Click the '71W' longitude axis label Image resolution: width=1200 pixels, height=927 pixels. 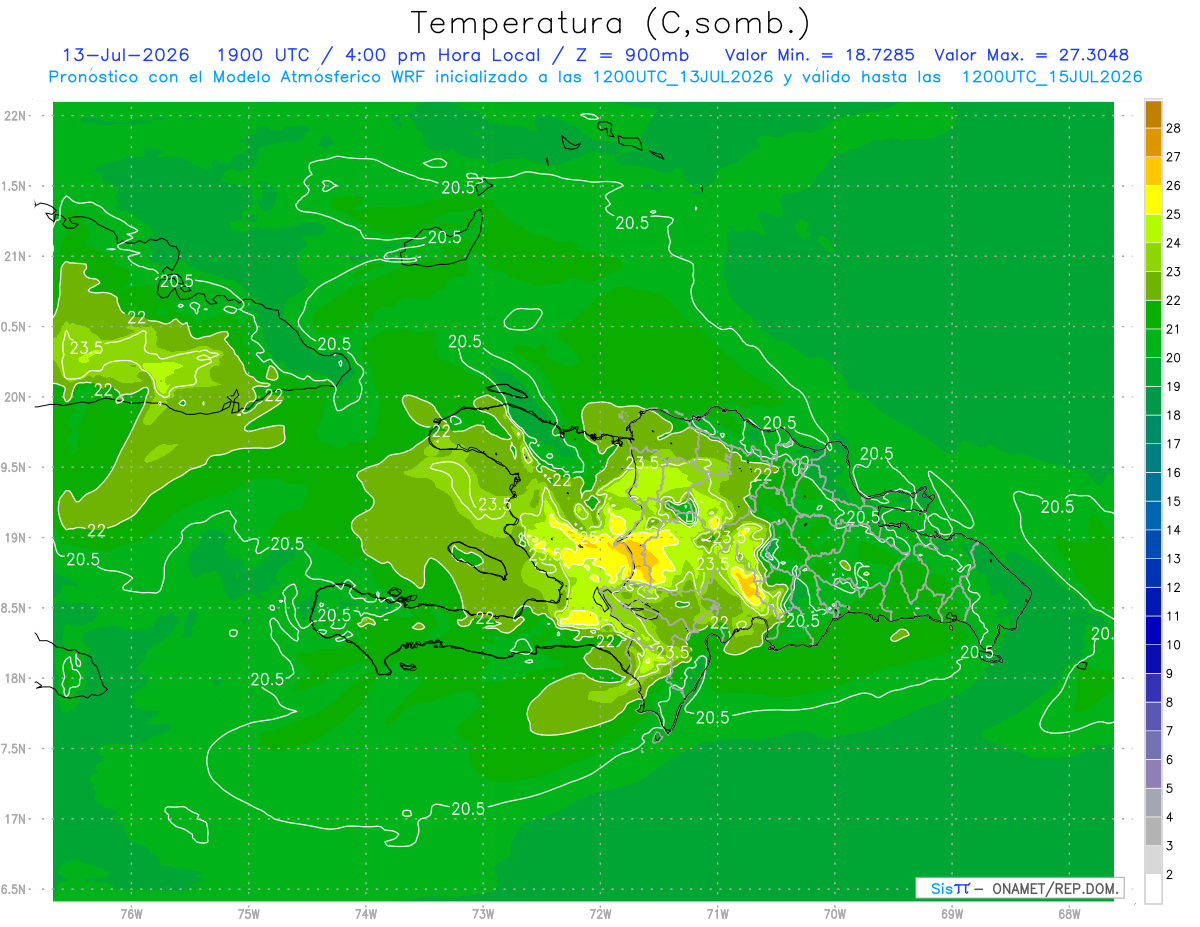click(x=717, y=913)
